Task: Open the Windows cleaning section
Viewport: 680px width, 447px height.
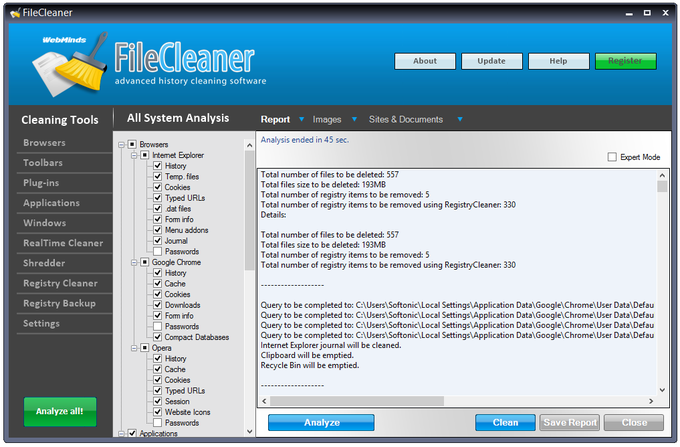Action: 45,223
